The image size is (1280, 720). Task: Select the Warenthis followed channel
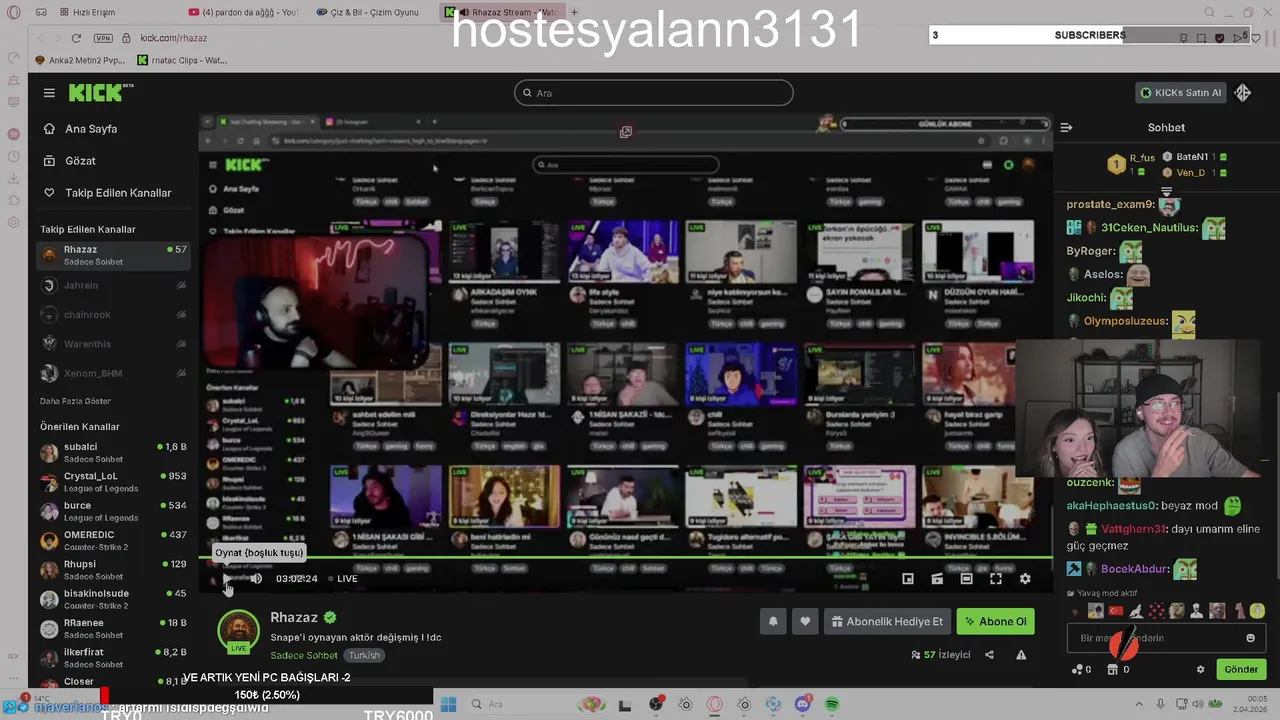pos(113,344)
